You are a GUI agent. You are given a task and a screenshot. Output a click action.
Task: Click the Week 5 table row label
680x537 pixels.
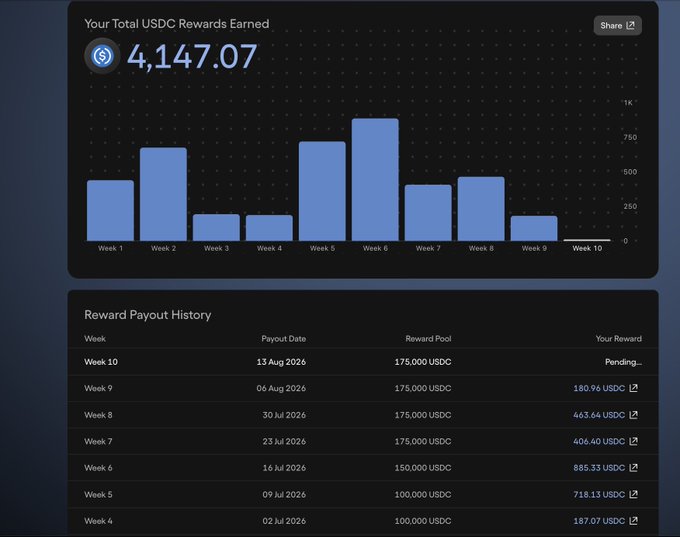click(98, 494)
